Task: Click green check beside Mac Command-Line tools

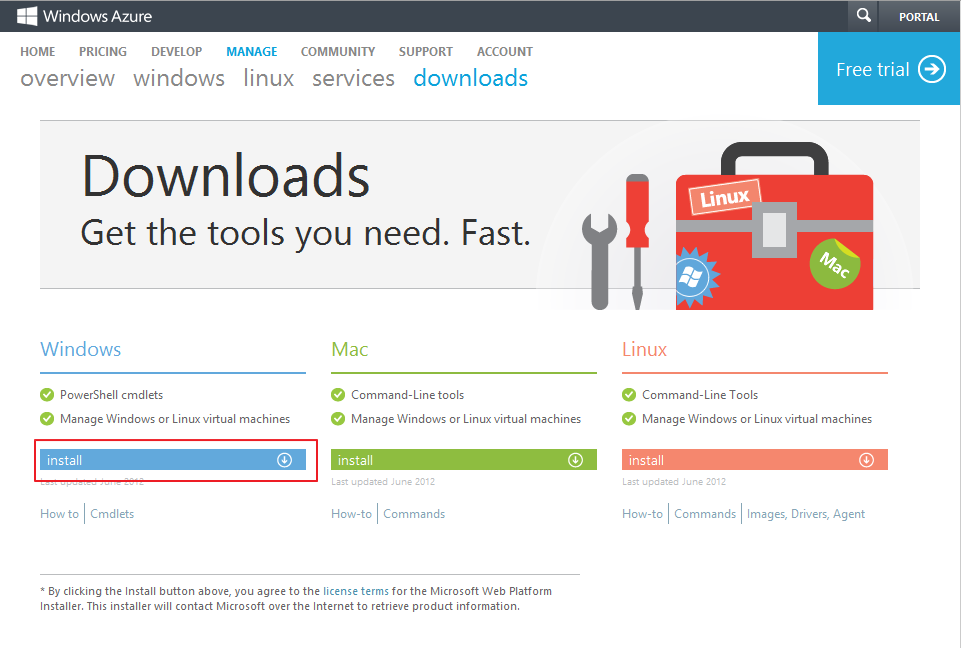Action: [338, 395]
